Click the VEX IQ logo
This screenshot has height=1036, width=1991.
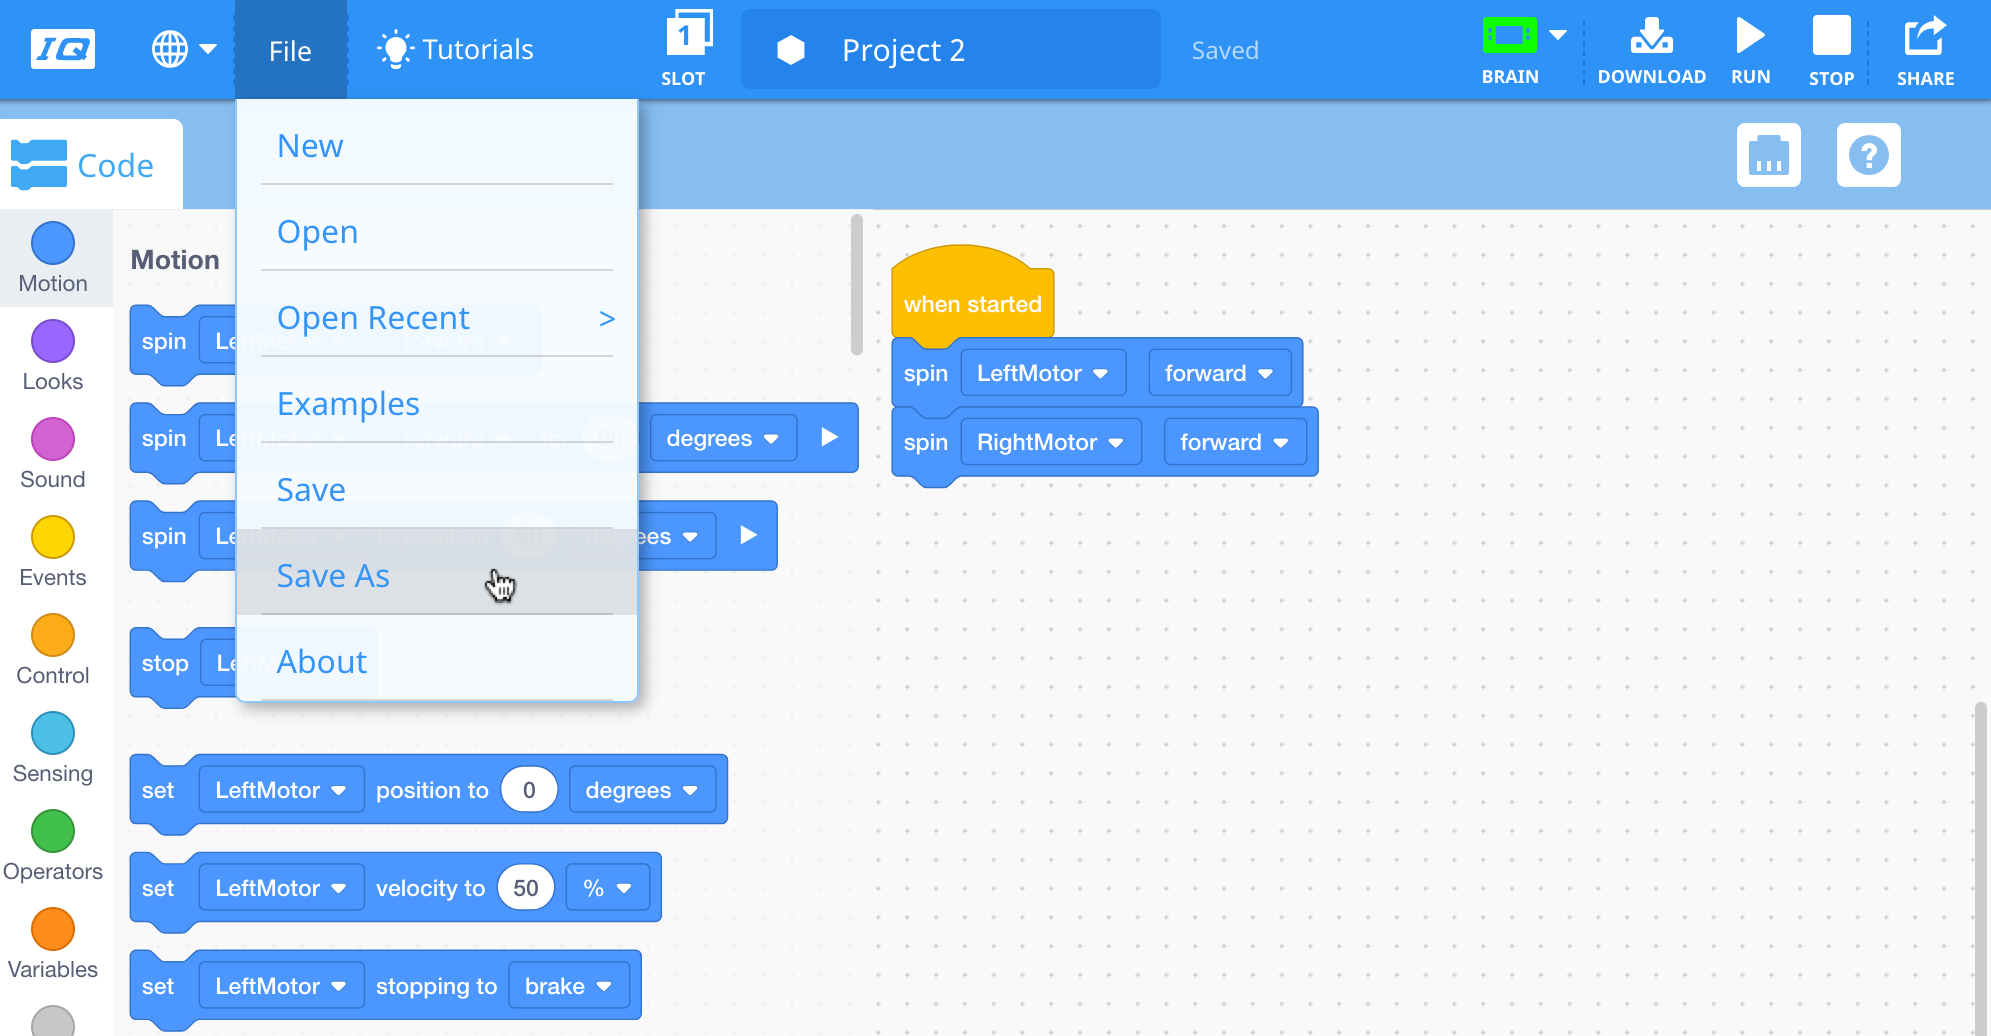tap(62, 48)
